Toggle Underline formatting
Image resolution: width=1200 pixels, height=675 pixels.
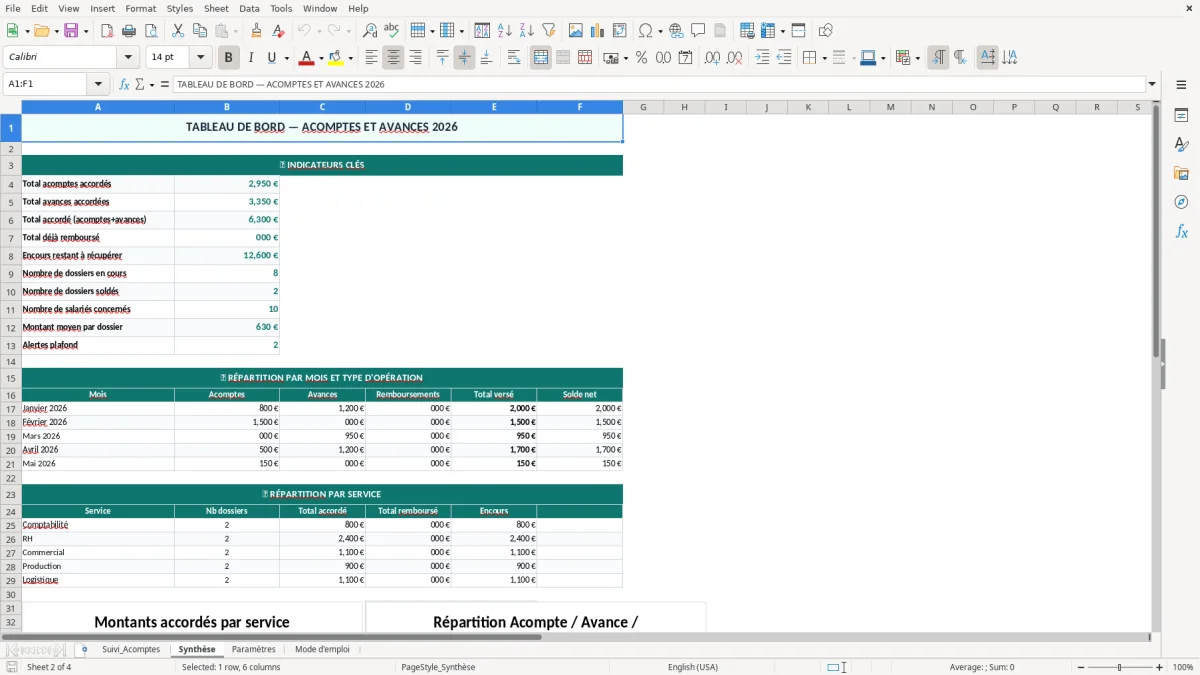point(271,58)
